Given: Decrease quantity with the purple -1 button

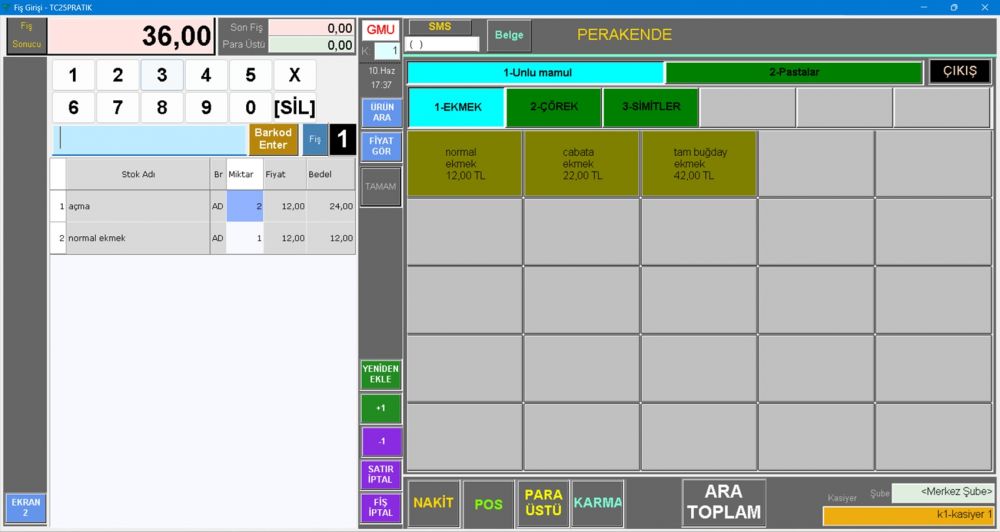Looking at the screenshot, I should [x=381, y=441].
